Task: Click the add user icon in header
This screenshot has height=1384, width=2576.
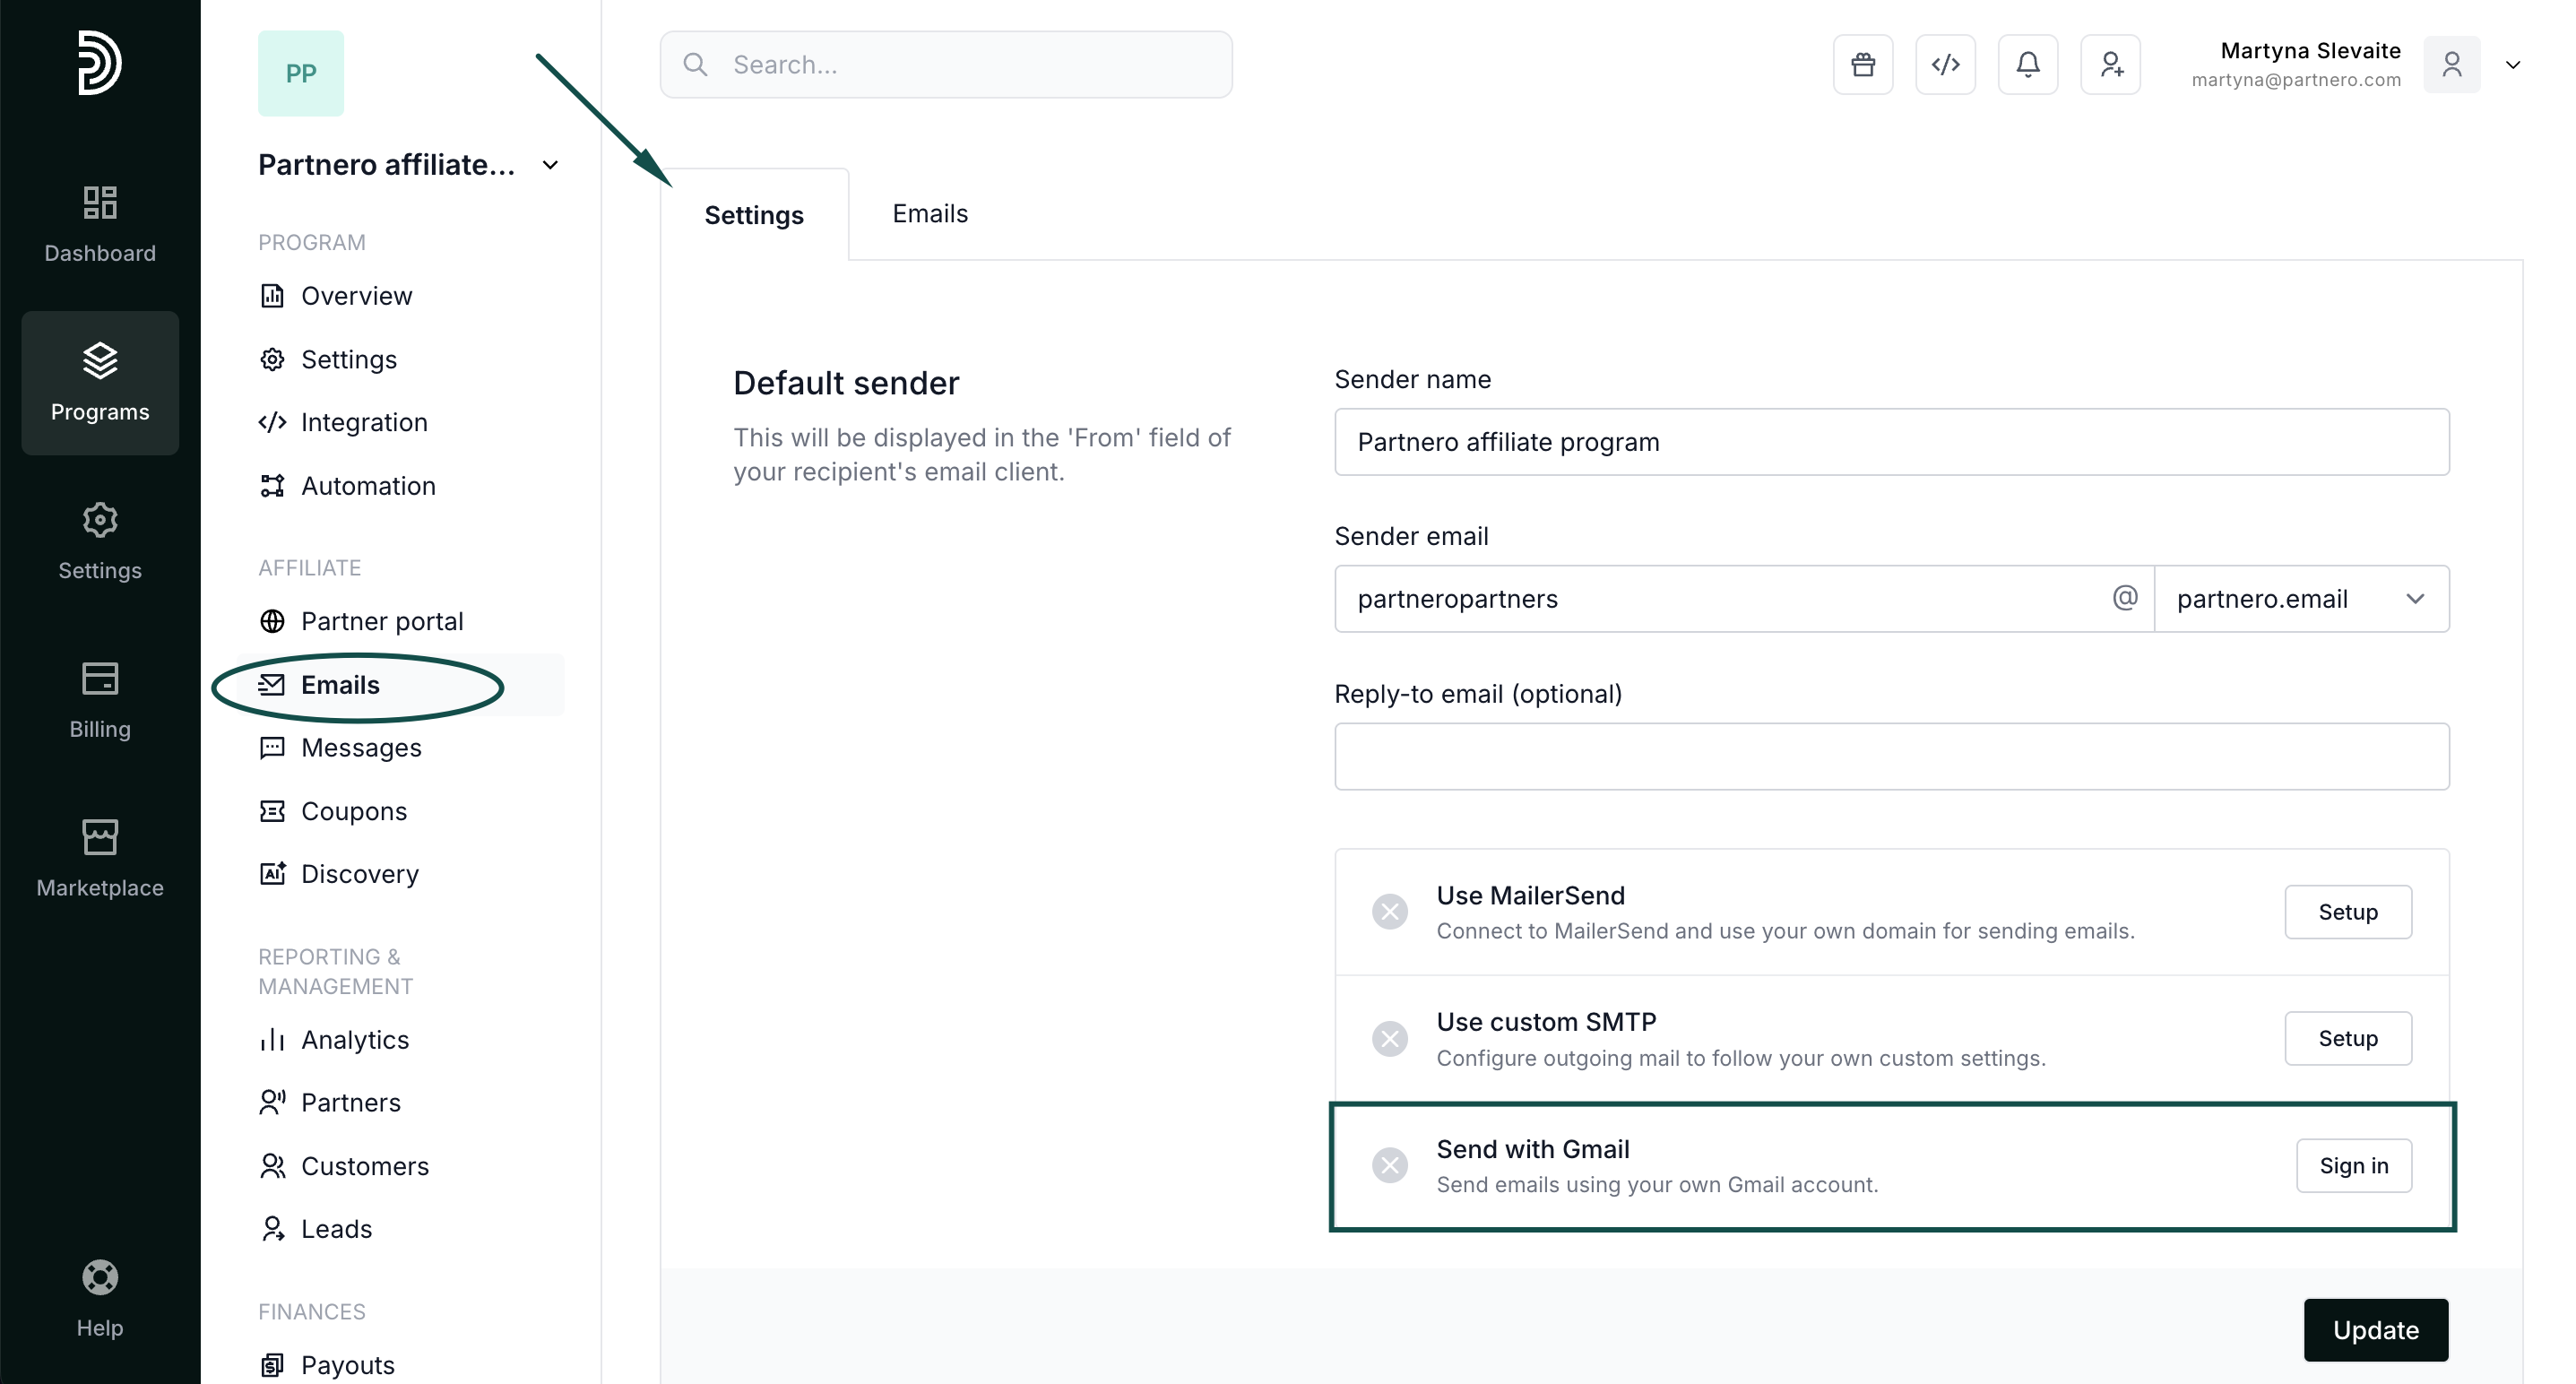Action: pyautogui.click(x=2110, y=65)
